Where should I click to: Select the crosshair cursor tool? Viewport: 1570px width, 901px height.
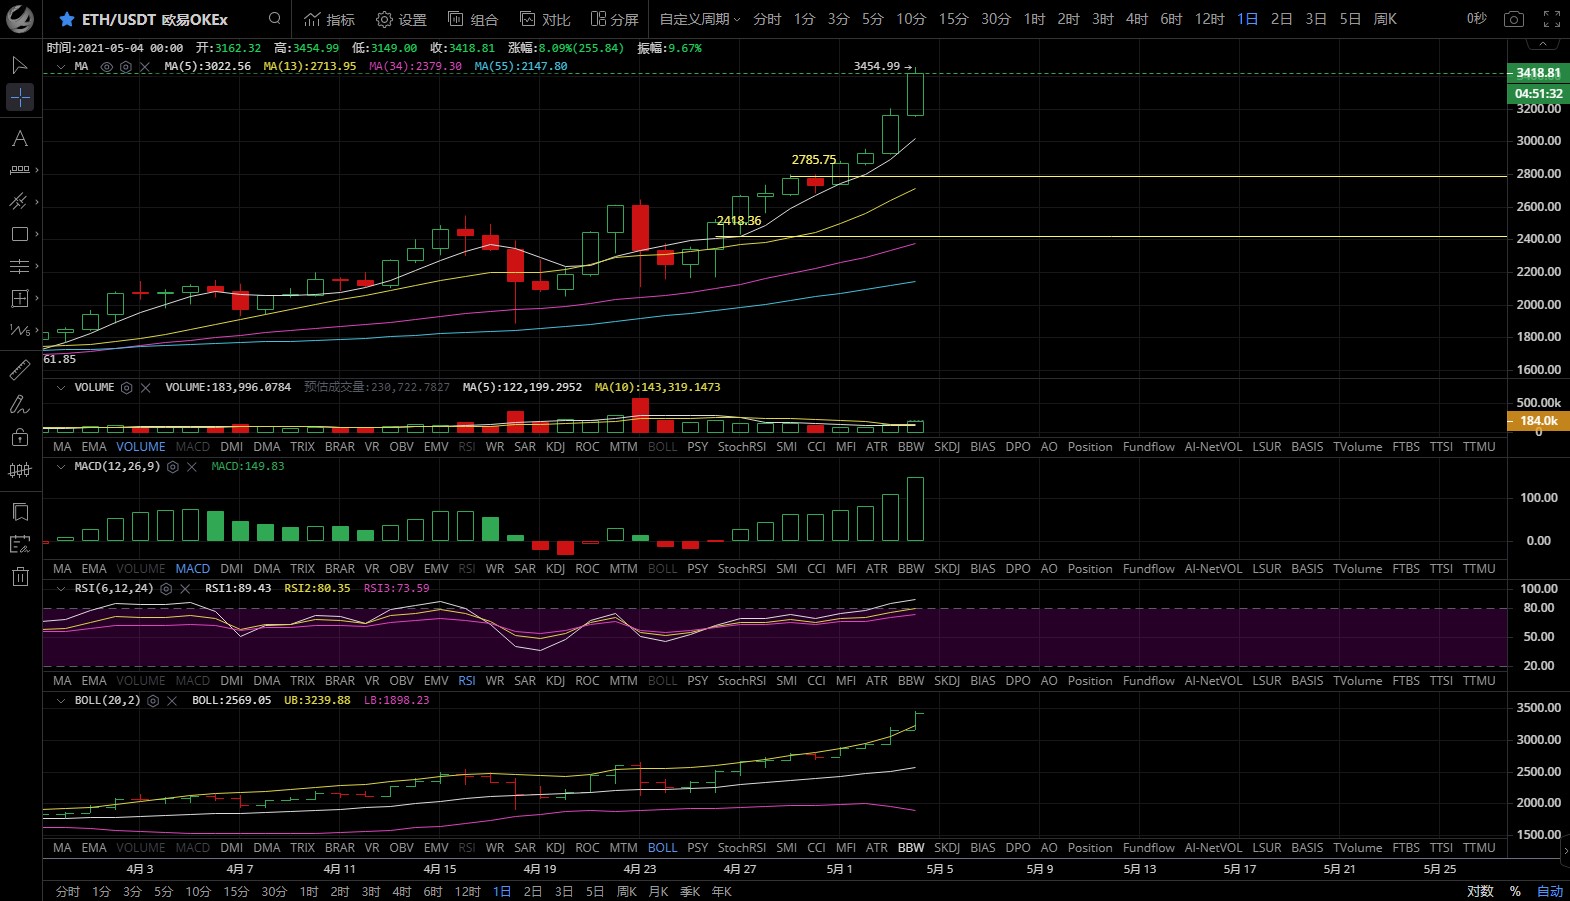tap(20, 97)
